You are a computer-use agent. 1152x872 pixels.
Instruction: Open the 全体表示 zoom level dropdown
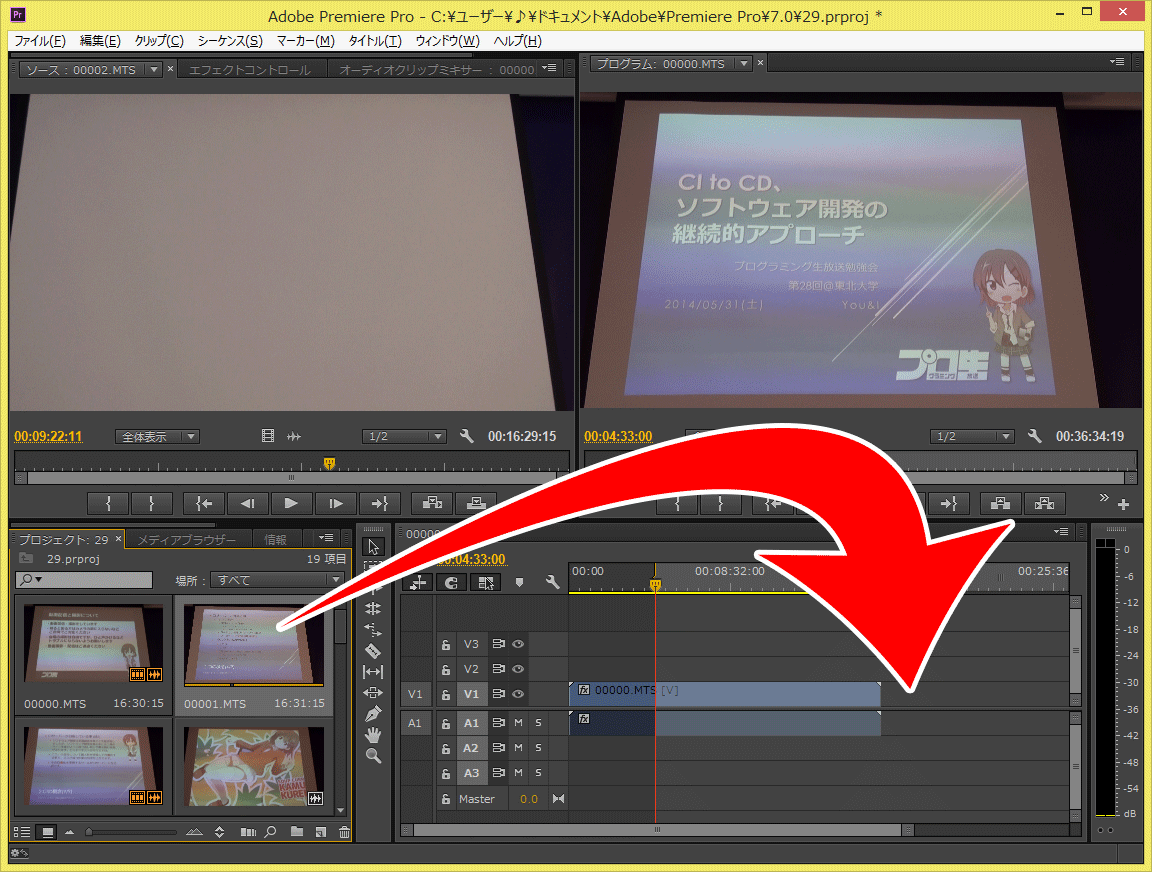(157, 437)
